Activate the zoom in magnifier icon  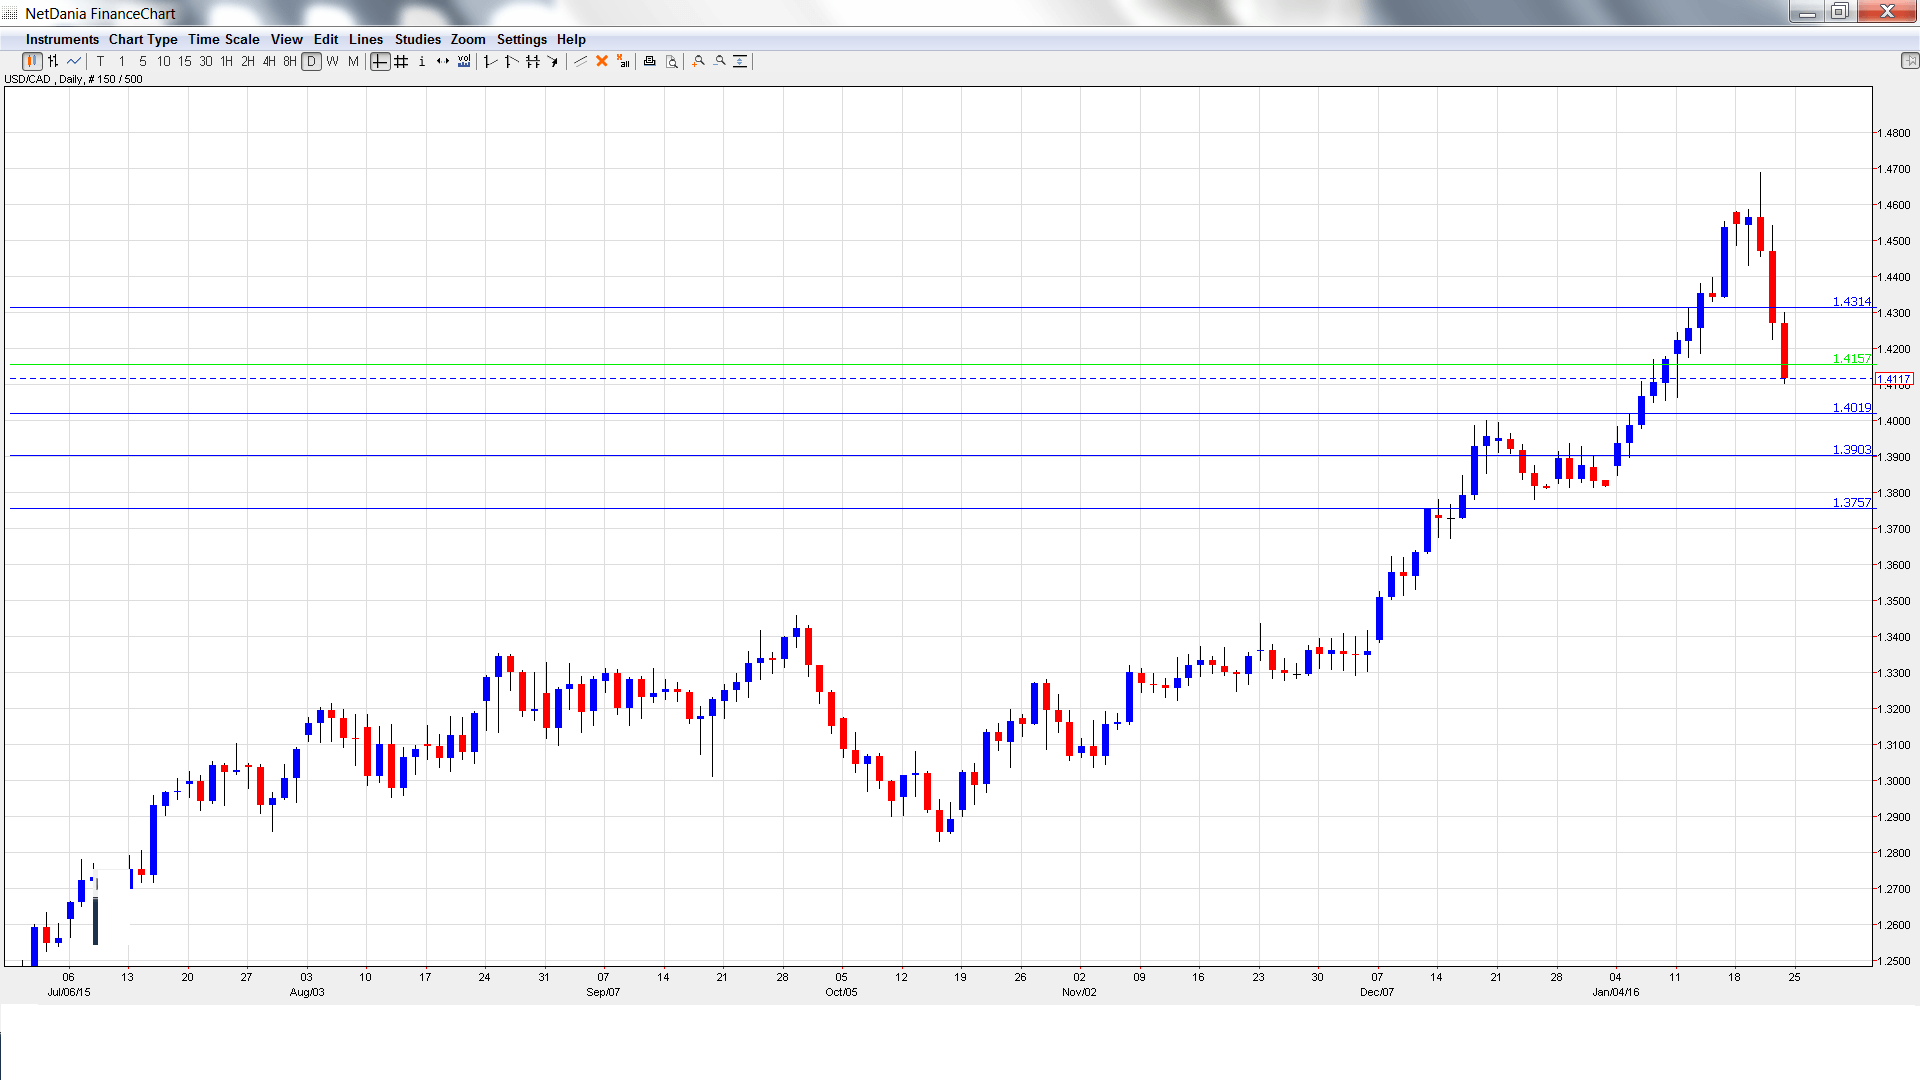click(x=698, y=61)
